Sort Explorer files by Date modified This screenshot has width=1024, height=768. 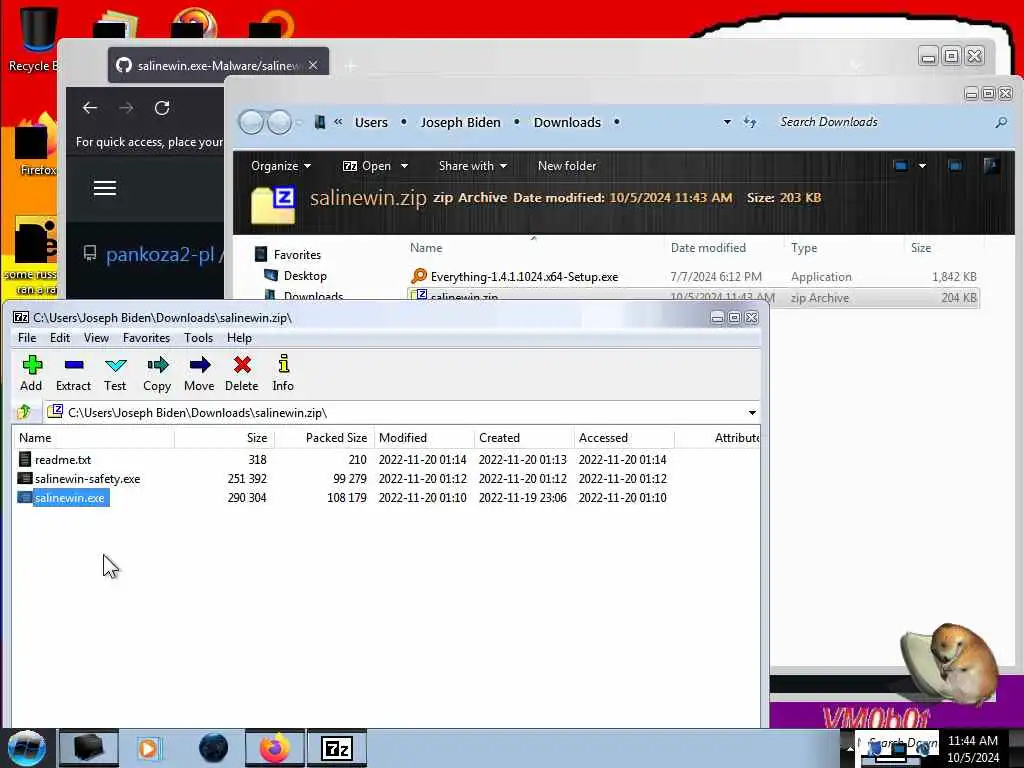tap(708, 248)
